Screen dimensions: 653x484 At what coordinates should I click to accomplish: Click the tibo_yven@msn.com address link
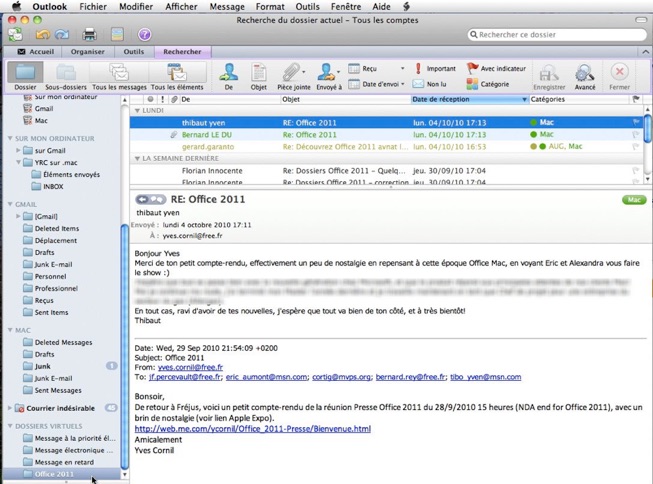486,377
